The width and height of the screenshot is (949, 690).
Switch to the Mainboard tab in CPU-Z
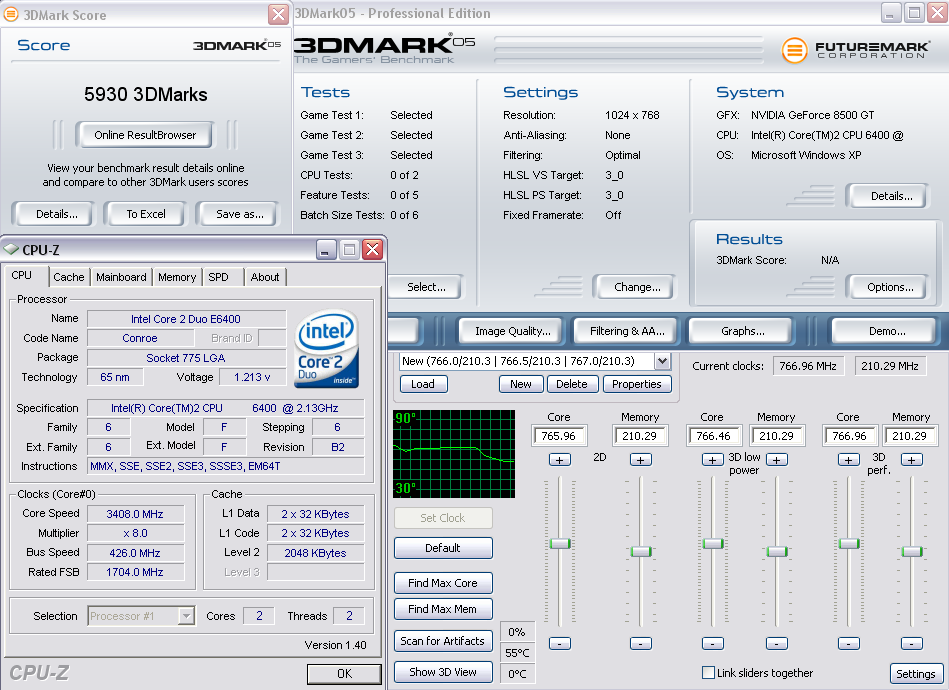pos(121,277)
